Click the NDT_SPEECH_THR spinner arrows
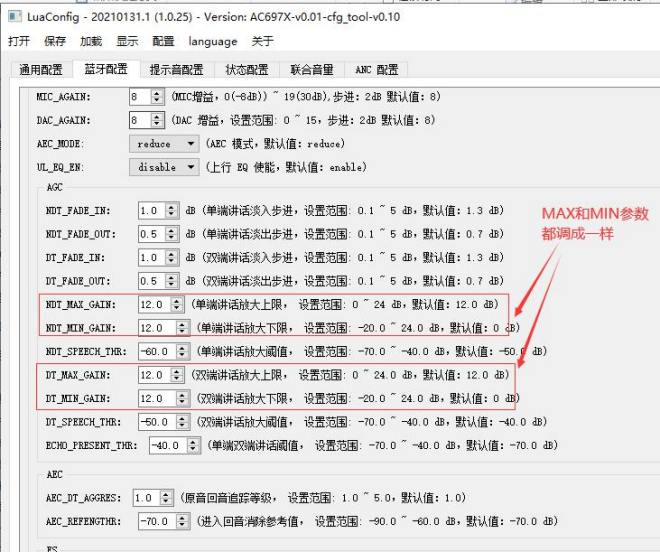Screen dimensions: 660x552 (182, 352)
